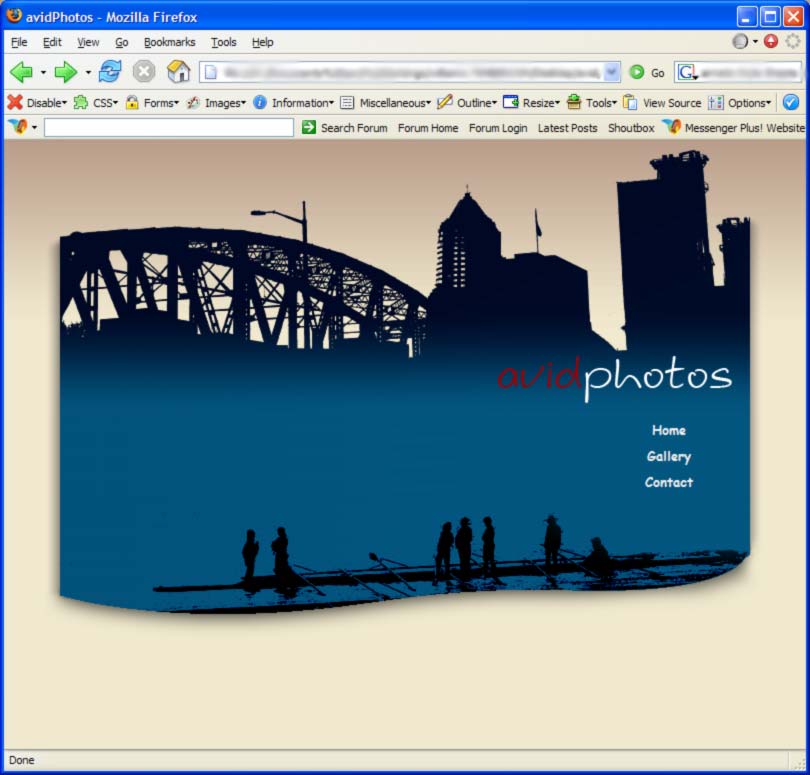
Task: Open the Latest Posts toolbar link
Action: tap(567, 128)
